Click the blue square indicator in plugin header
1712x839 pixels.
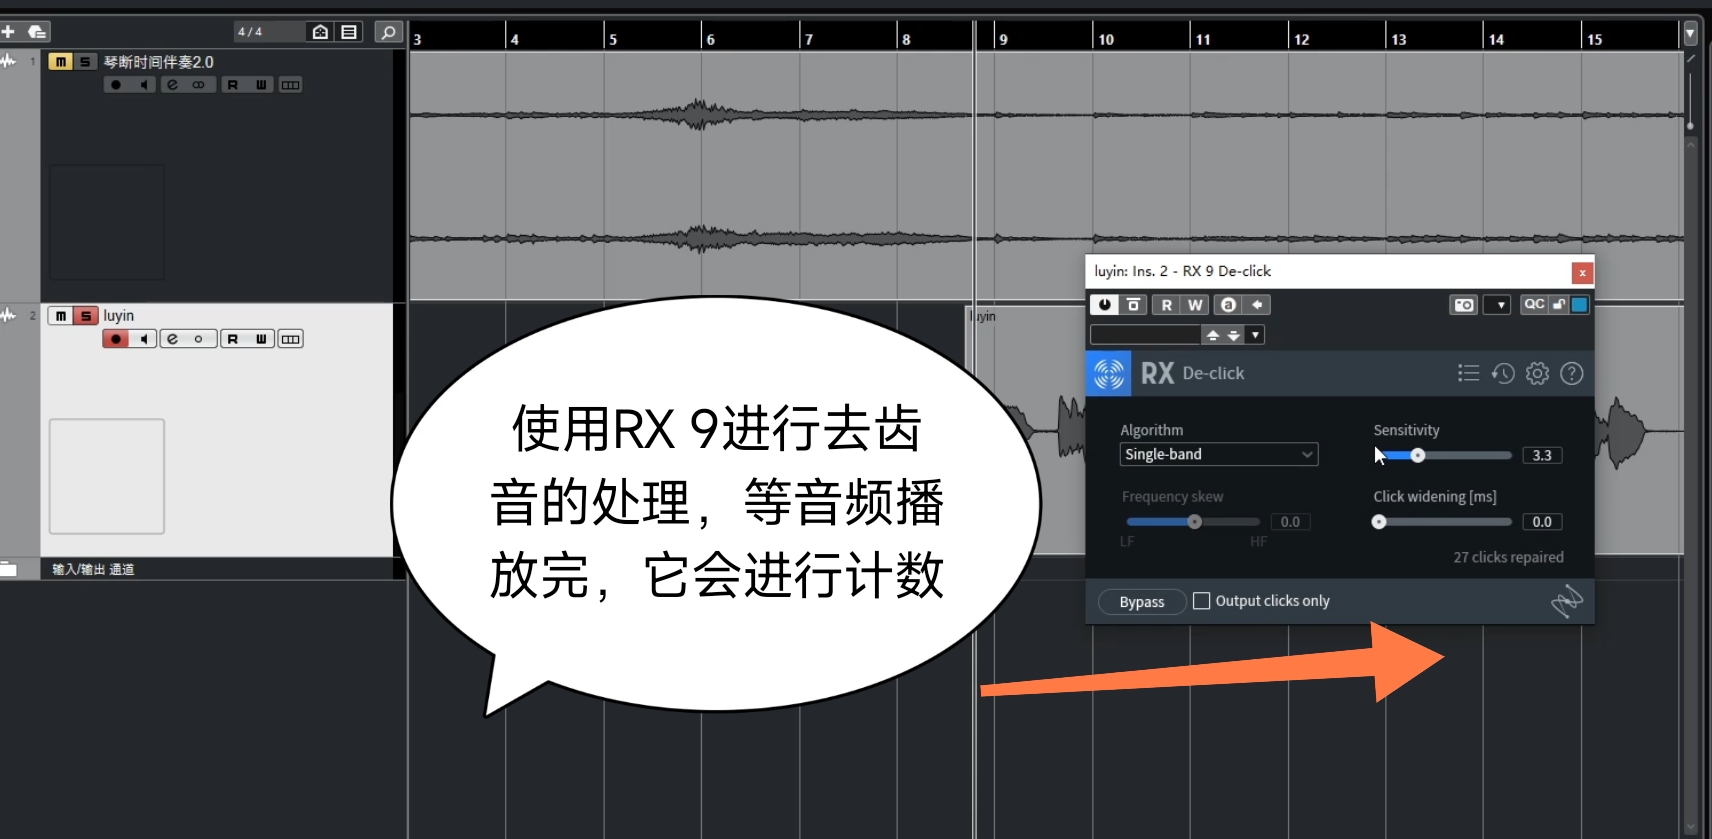[1580, 305]
